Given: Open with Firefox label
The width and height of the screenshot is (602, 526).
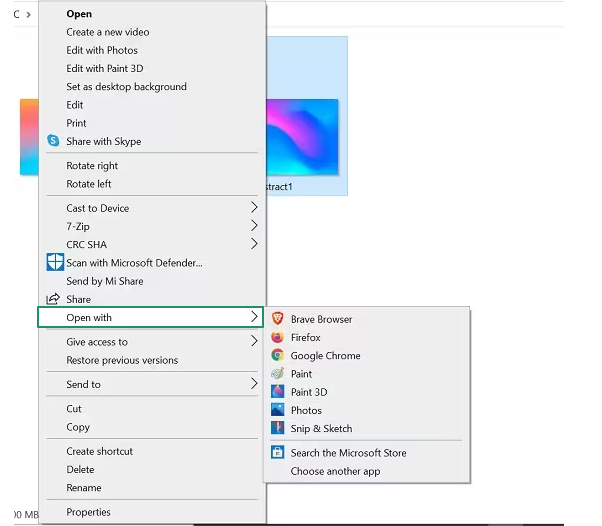Looking at the screenshot, I should 306,337.
